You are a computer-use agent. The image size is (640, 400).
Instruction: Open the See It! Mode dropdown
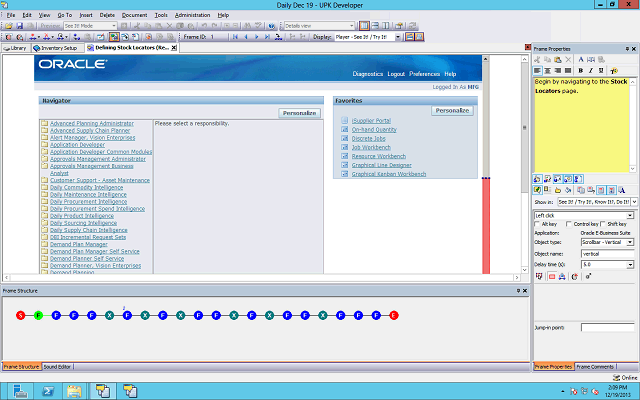click(114, 26)
